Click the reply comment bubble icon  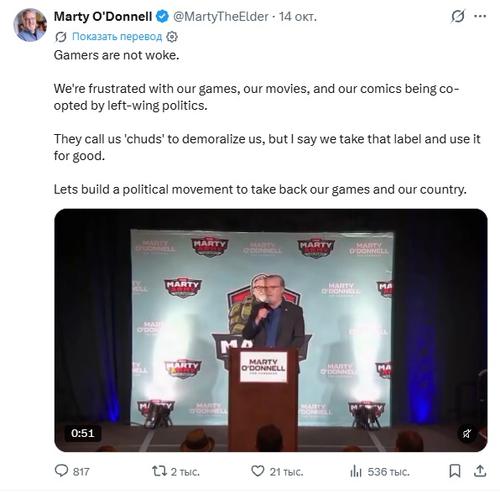[61, 471]
